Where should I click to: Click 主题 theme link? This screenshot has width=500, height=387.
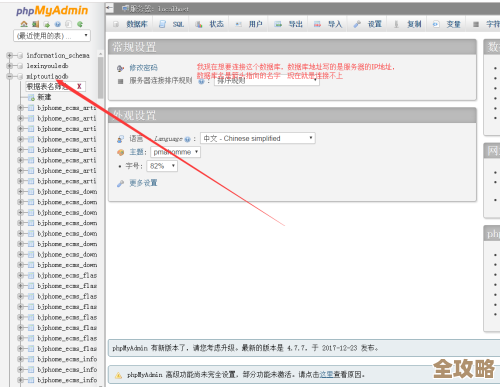click(136, 152)
